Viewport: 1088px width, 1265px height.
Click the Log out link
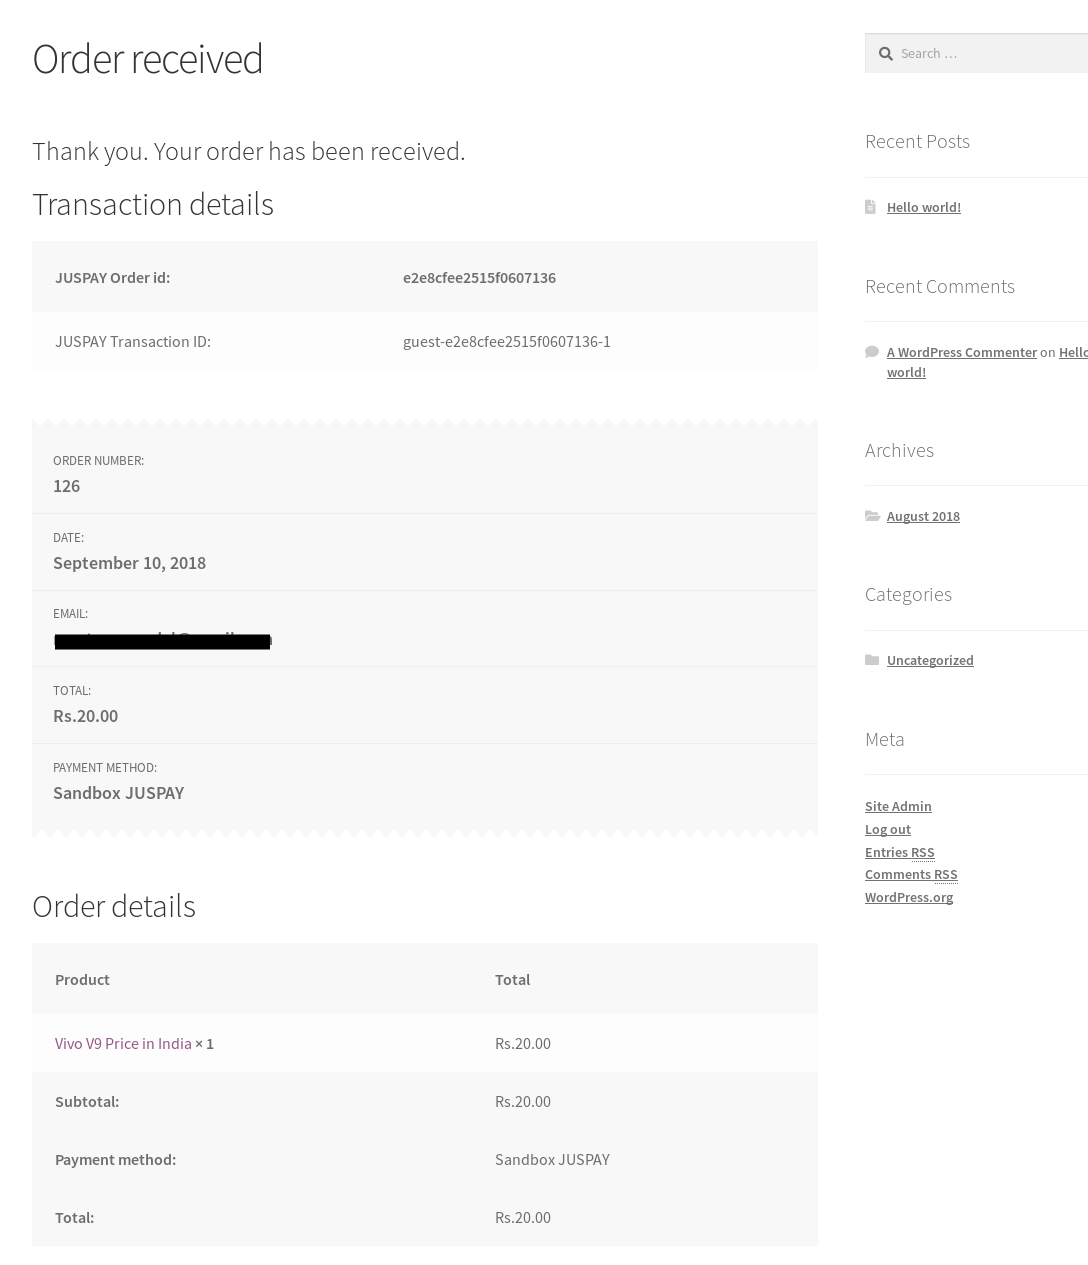point(887,829)
